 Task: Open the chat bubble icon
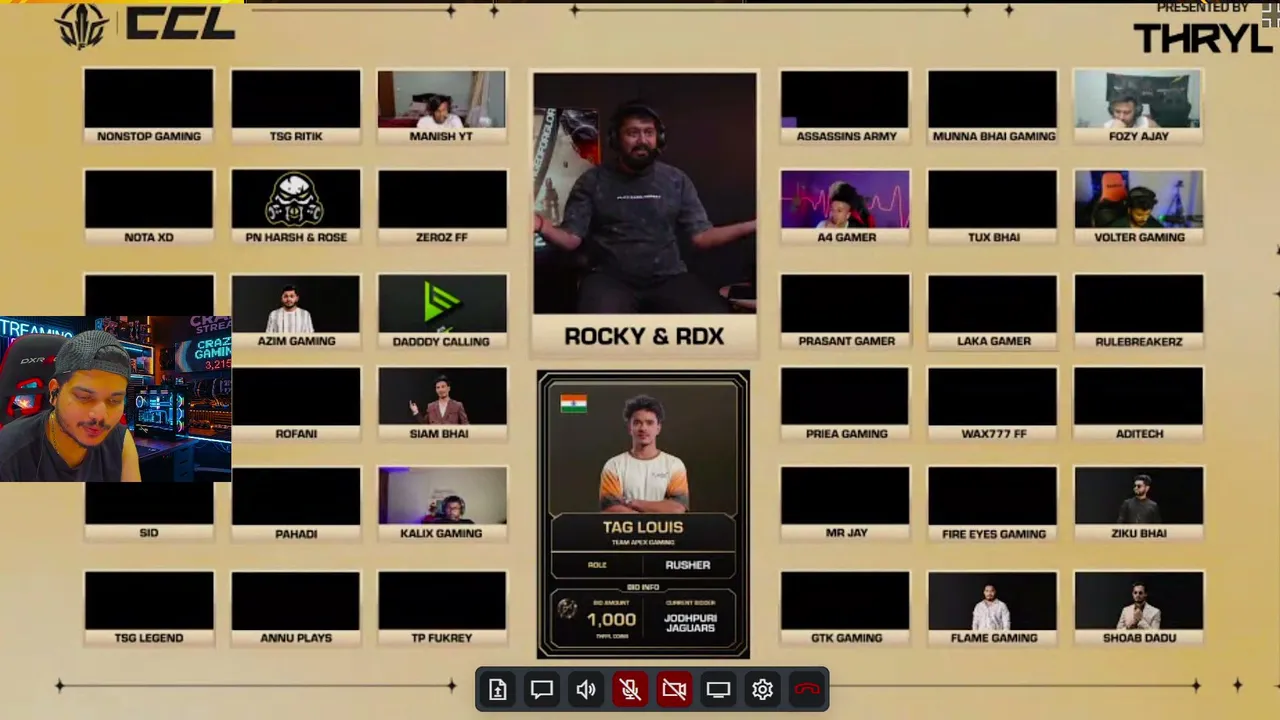coord(542,689)
